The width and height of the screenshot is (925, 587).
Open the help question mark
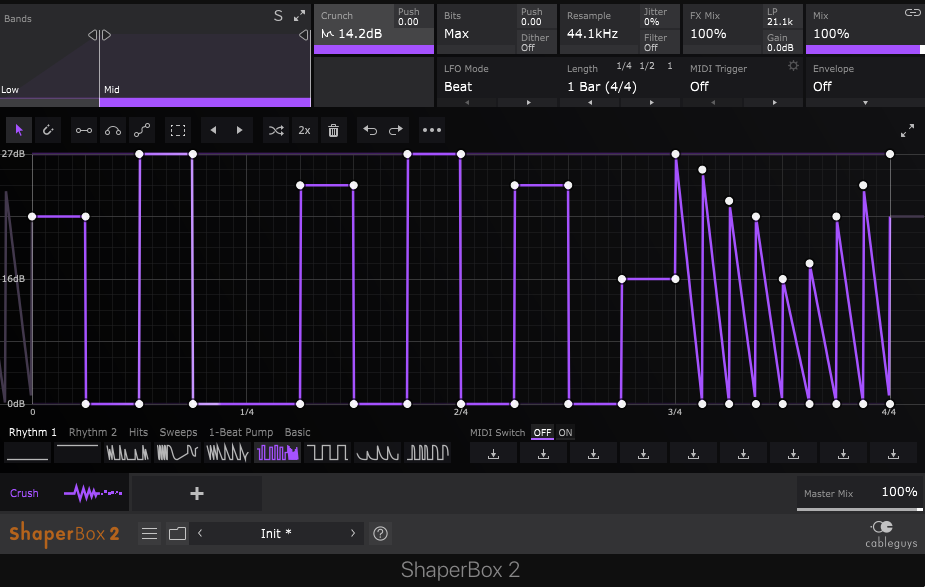(381, 534)
